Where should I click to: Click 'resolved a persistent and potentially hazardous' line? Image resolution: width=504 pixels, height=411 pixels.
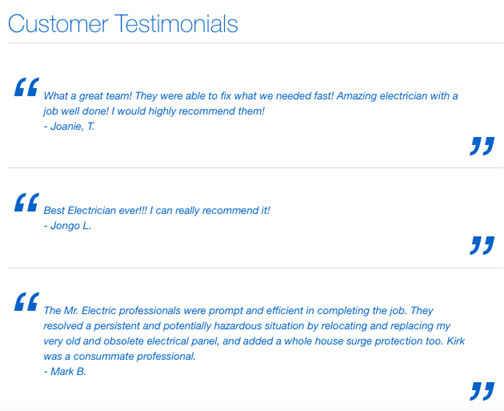coord(247,326)
